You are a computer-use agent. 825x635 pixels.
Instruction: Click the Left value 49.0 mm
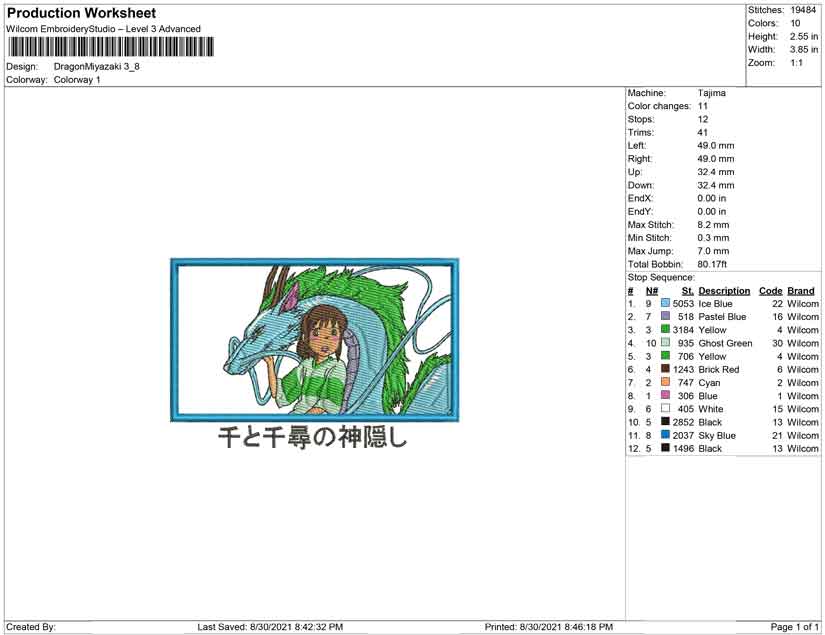(x=716, y=146)
